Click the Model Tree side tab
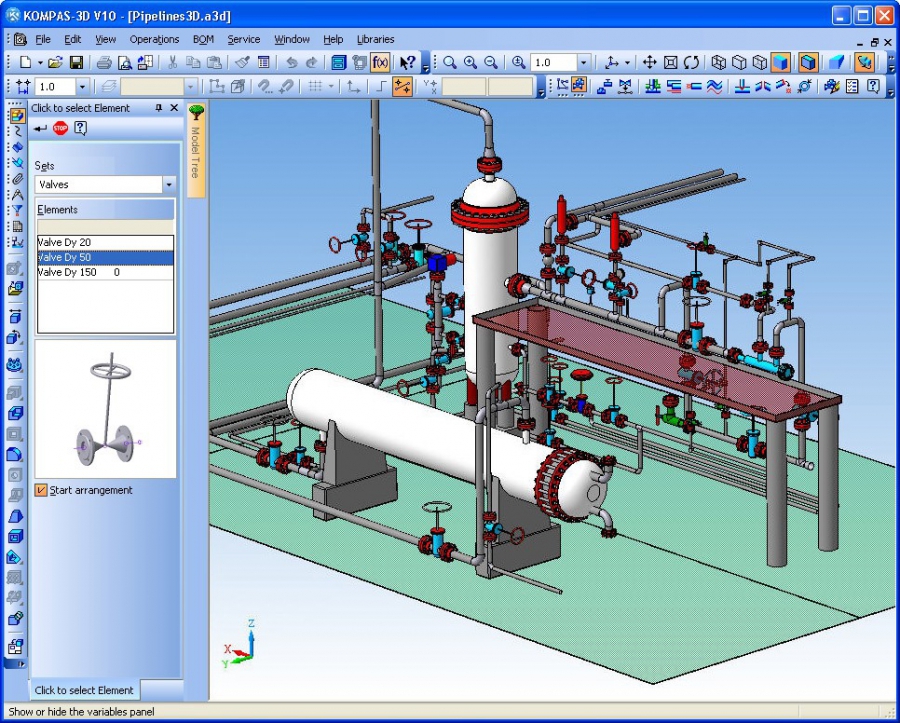 [196, 148]
